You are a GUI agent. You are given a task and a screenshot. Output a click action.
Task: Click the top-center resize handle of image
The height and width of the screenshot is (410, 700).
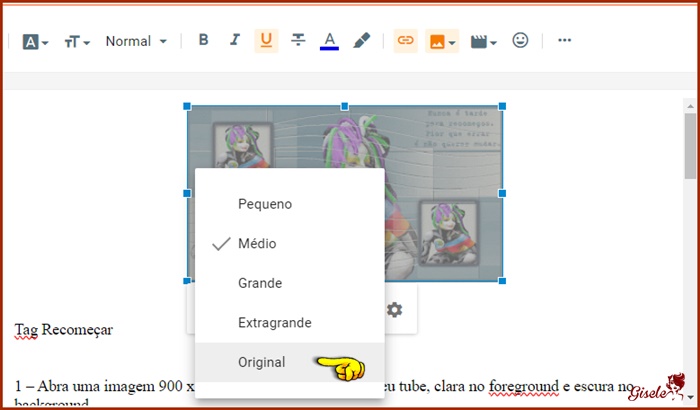[x=345, y=106]
